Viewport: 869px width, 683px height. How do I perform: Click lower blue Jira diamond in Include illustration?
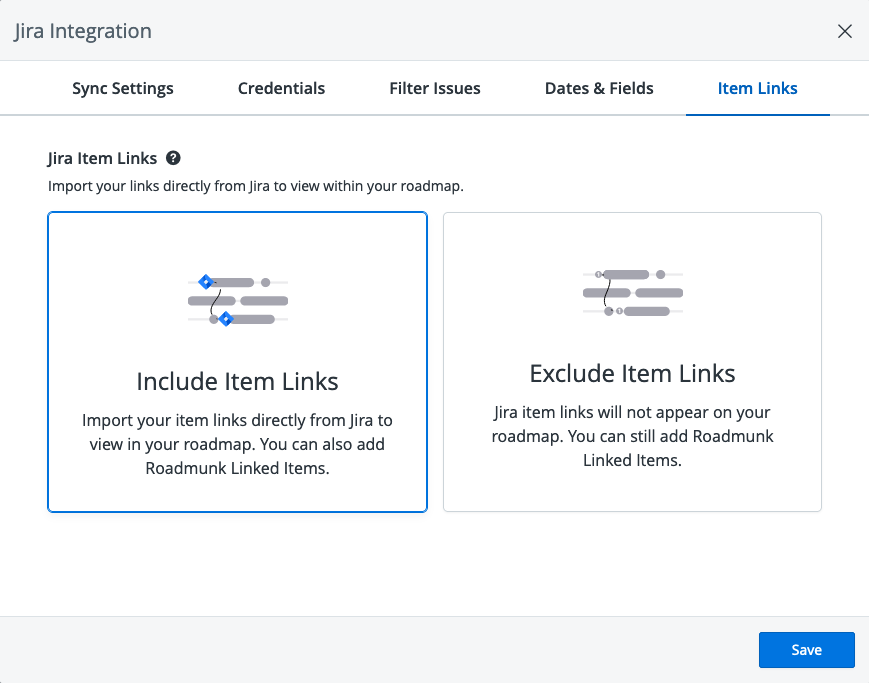tap(226, 319)
